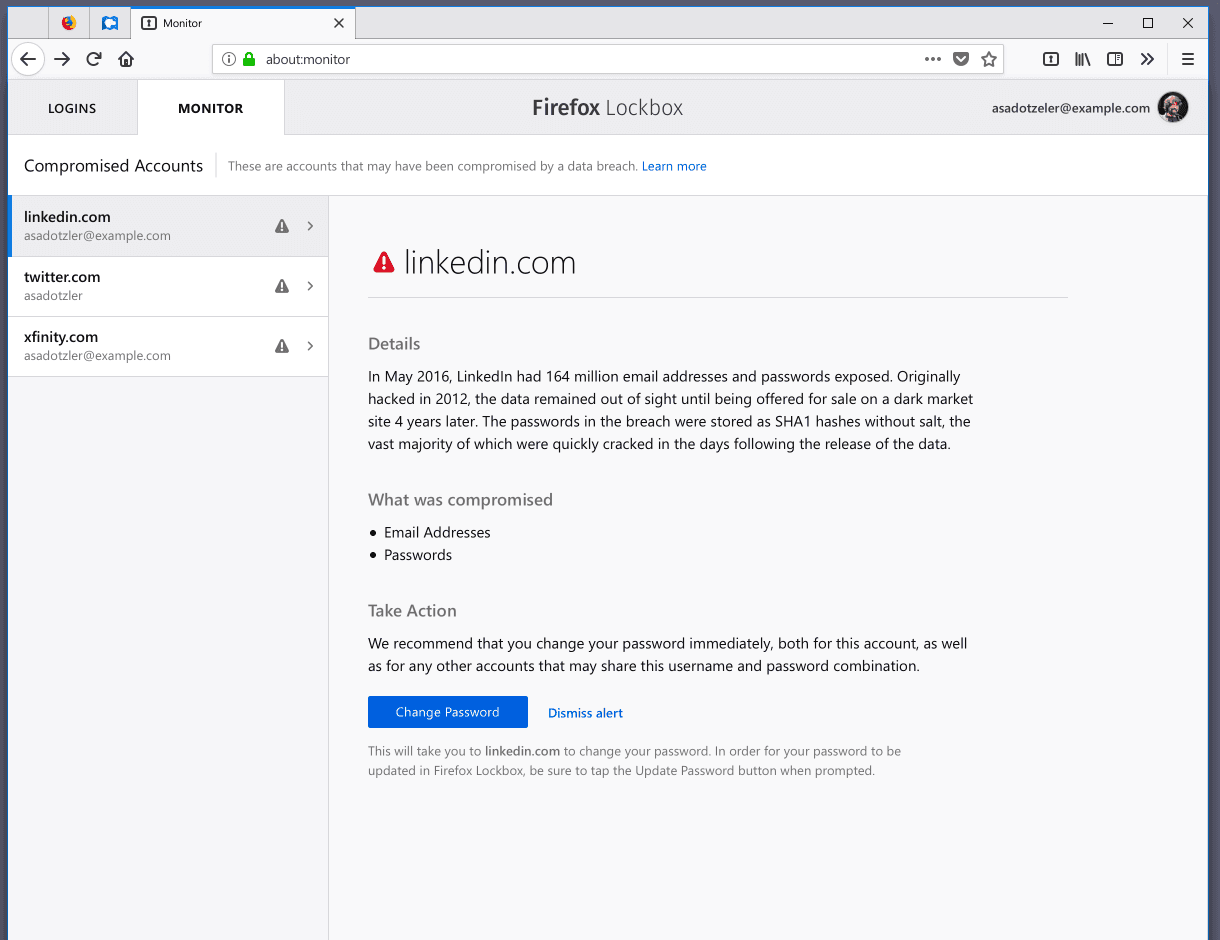Open the user profile avatar
Image resolution: width=1220 pixels, height=940 pixels.
1173,107
